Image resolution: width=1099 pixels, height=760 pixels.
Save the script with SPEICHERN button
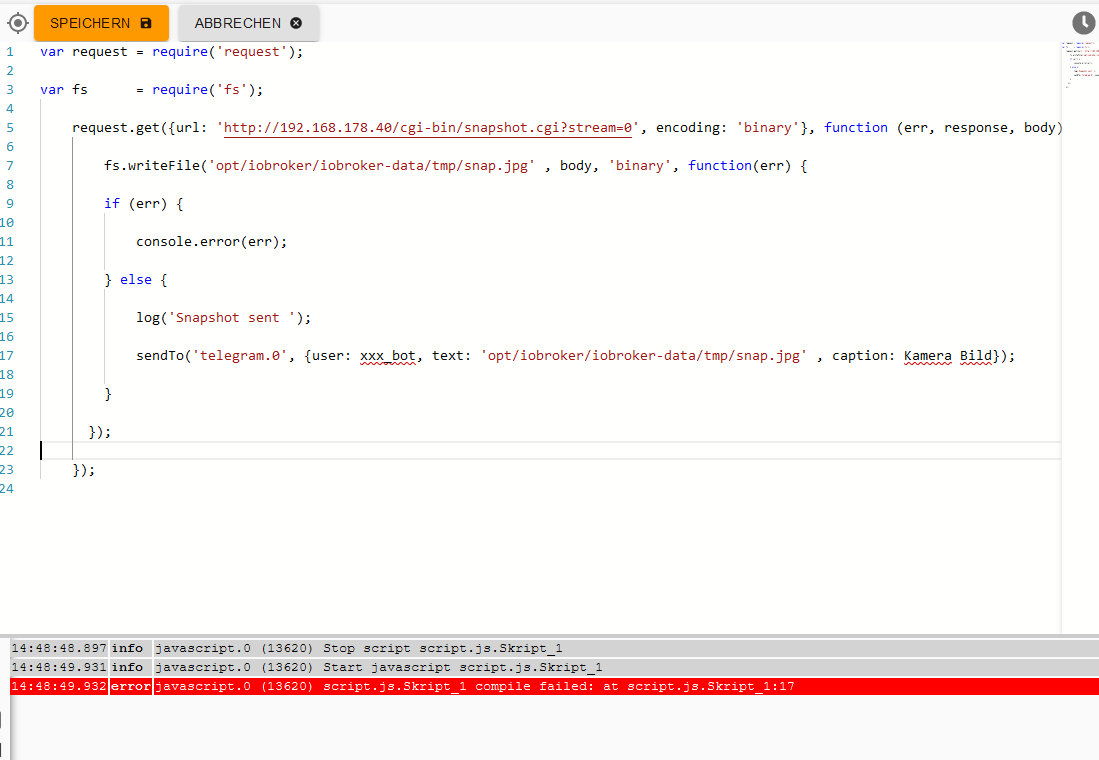click(102, 23)
